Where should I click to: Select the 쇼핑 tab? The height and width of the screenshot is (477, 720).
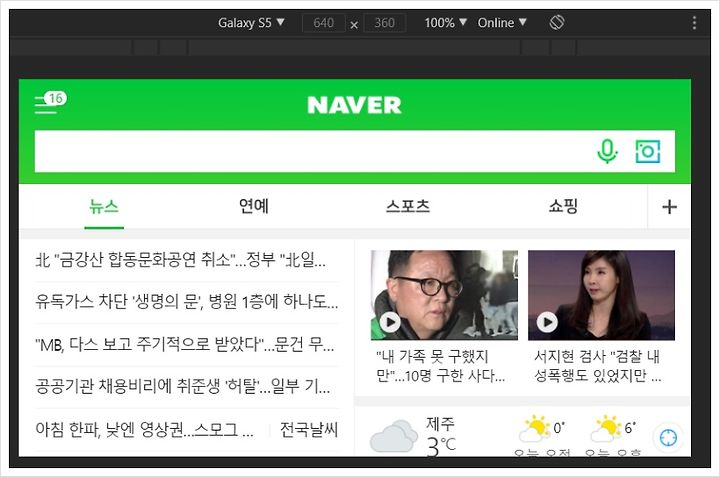[x=563, y=206]
